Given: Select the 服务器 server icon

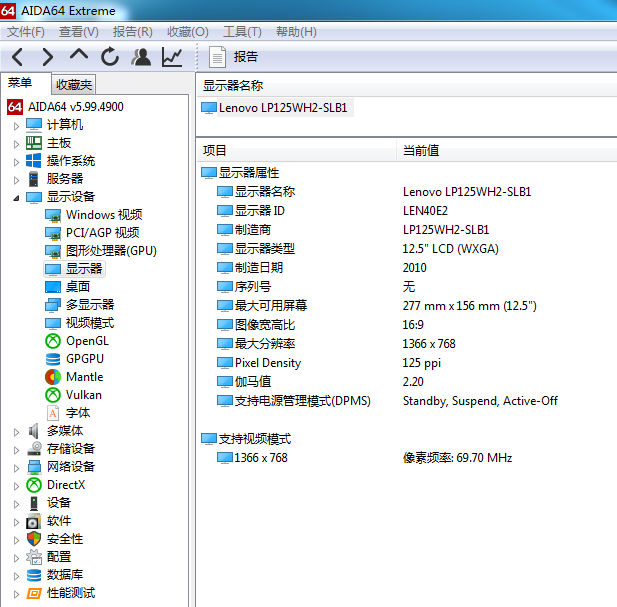Looking at the screenshot, I should pos(34,179).
